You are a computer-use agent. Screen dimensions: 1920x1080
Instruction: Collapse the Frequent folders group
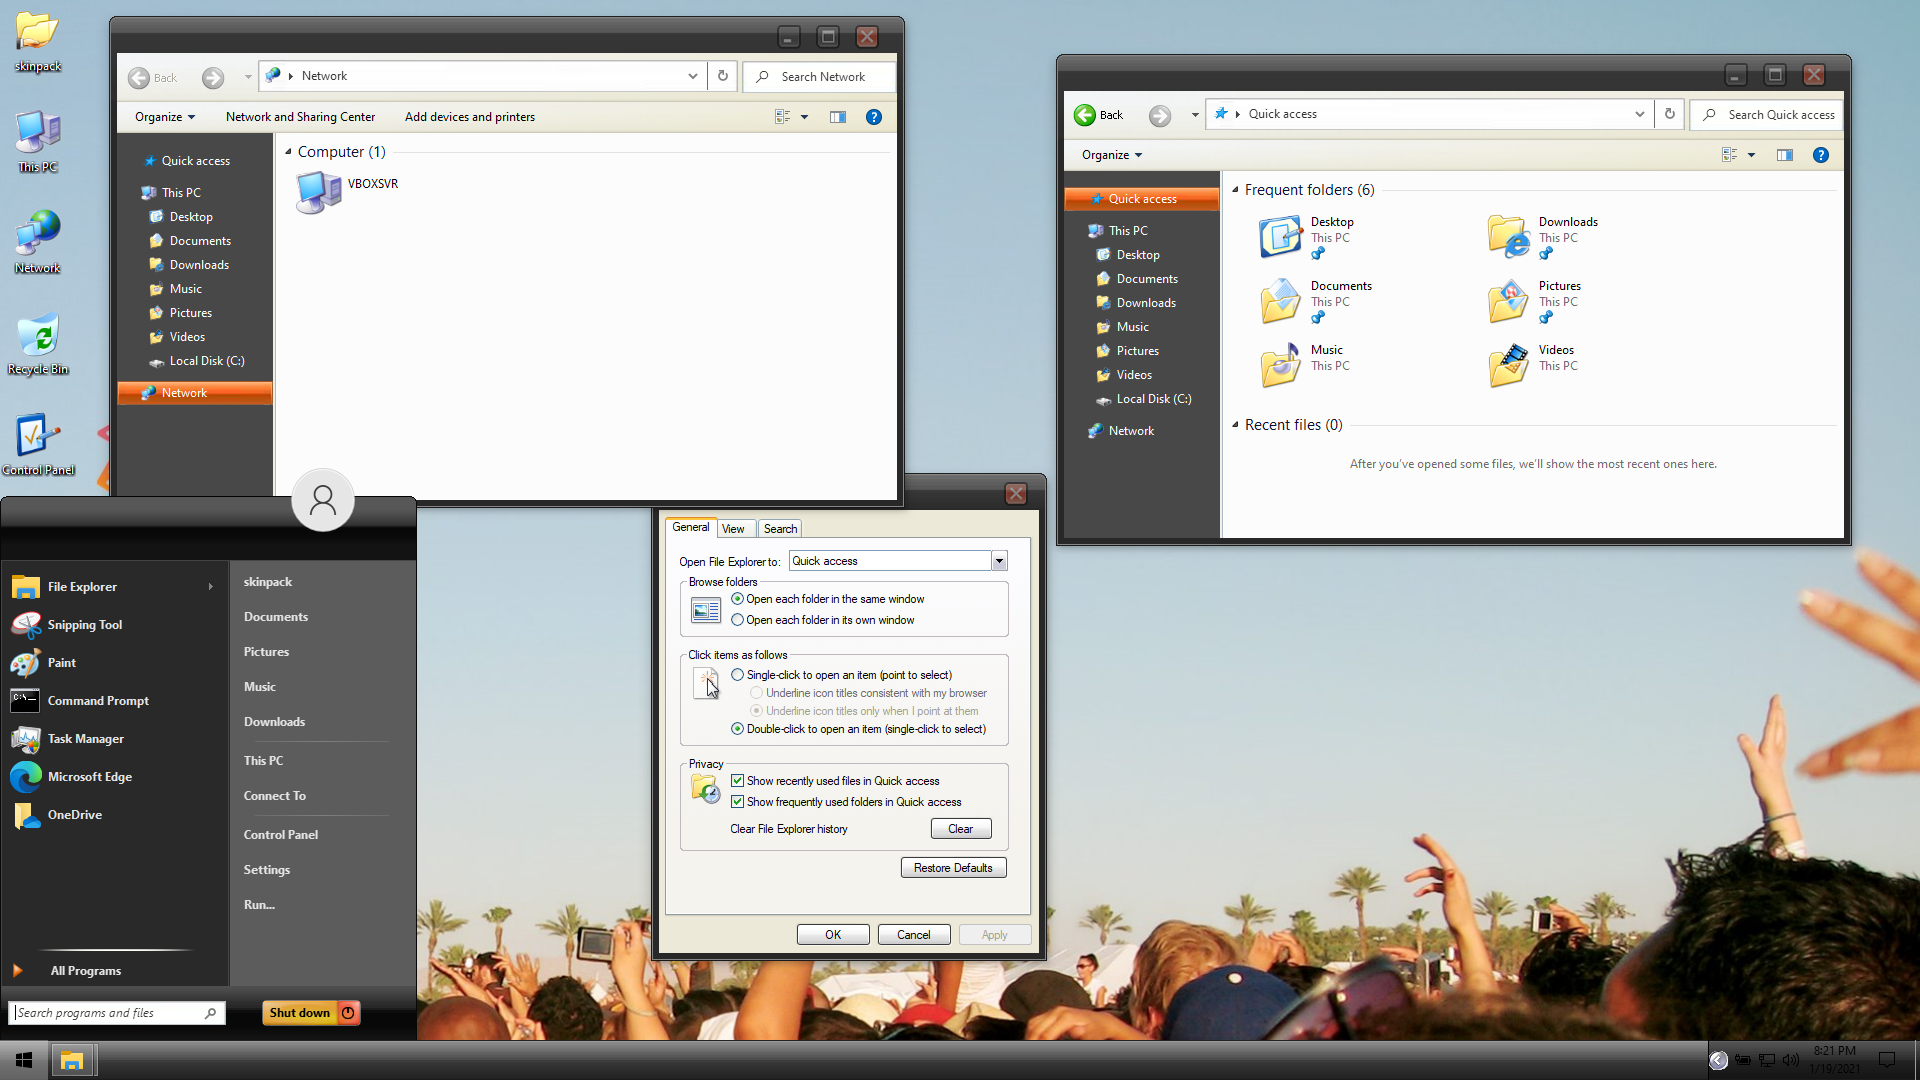coord(1235,190)
